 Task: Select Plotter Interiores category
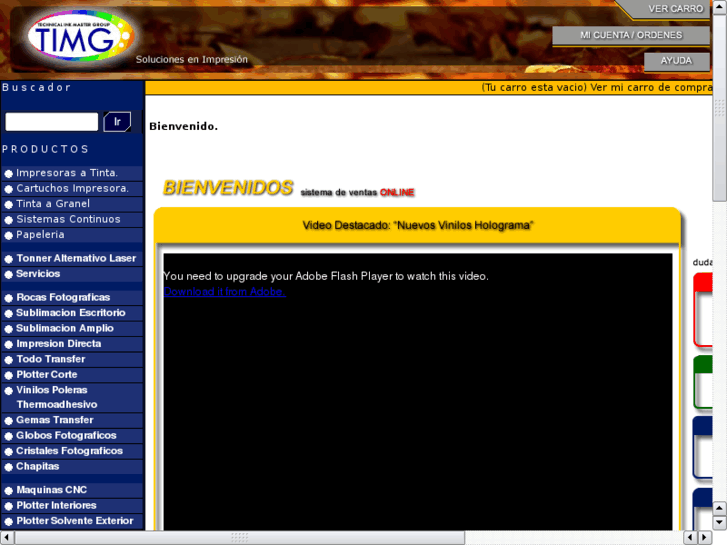point(57,505)
